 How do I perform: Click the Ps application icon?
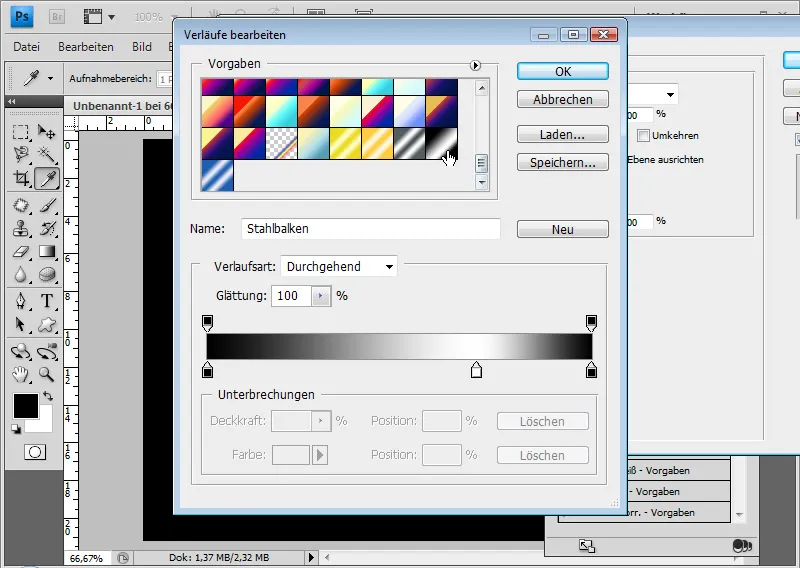point(22,16)
